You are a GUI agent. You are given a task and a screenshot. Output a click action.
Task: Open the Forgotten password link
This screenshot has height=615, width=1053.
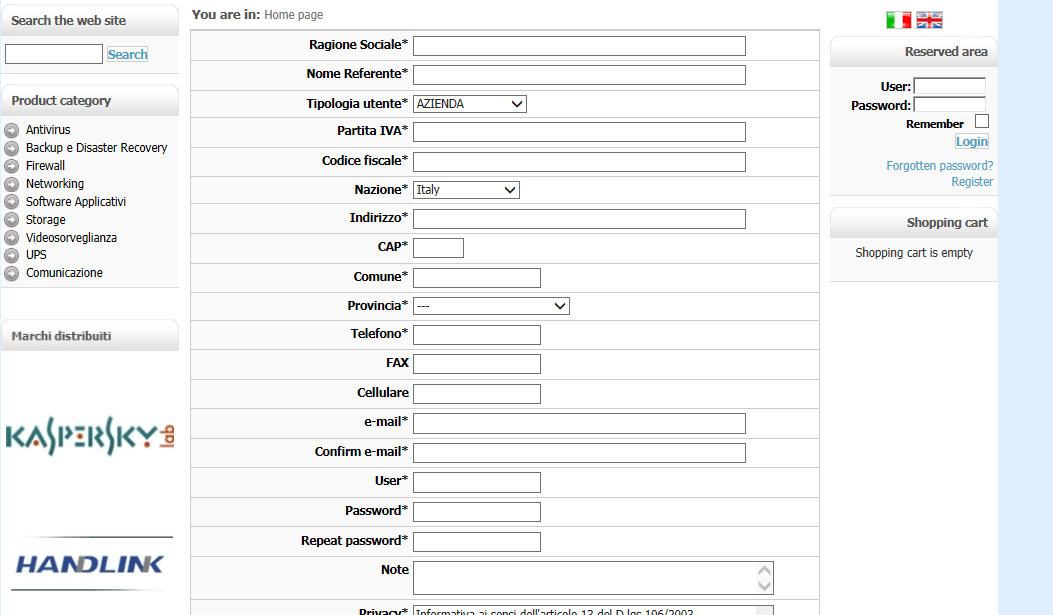coord(940,166)
